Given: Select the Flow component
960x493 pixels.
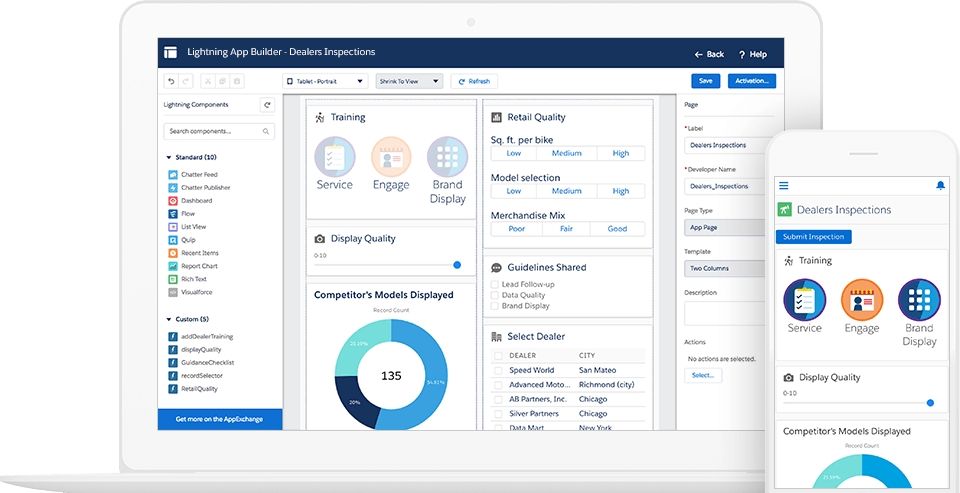Looking at the screenshot, I should pos(182,214).
